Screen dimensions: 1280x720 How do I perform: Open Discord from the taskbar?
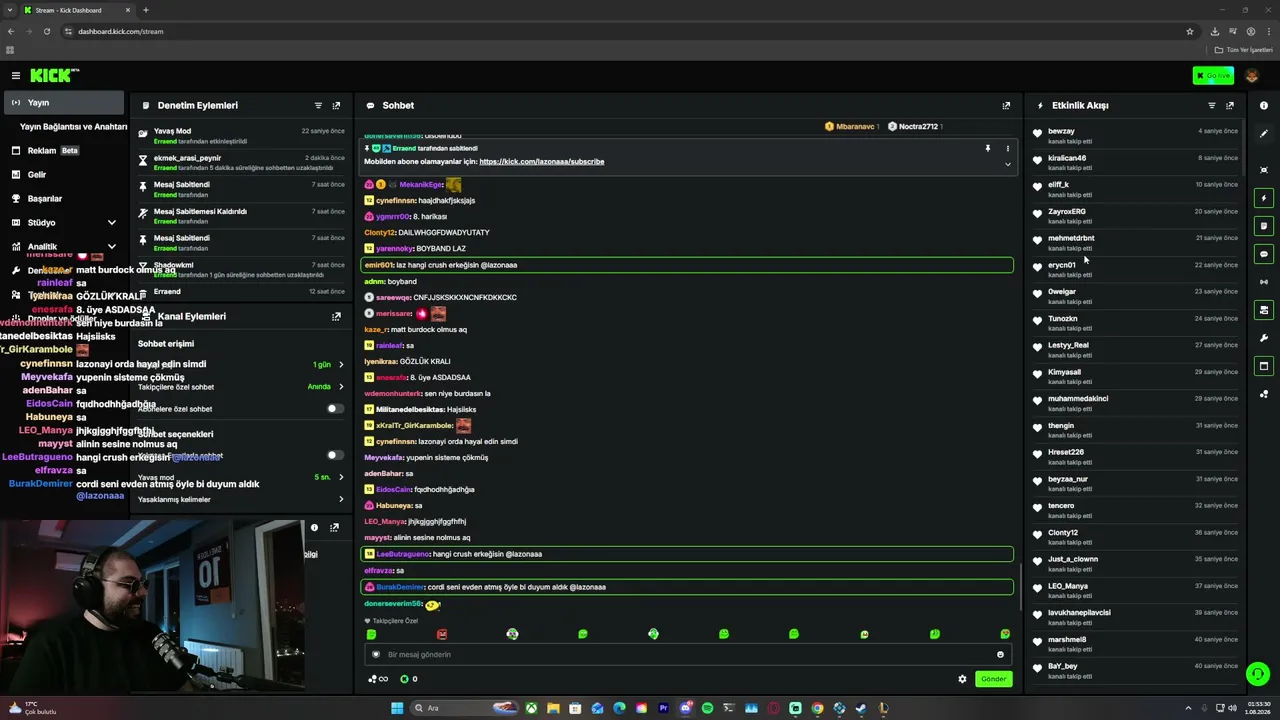click(685, 708)
